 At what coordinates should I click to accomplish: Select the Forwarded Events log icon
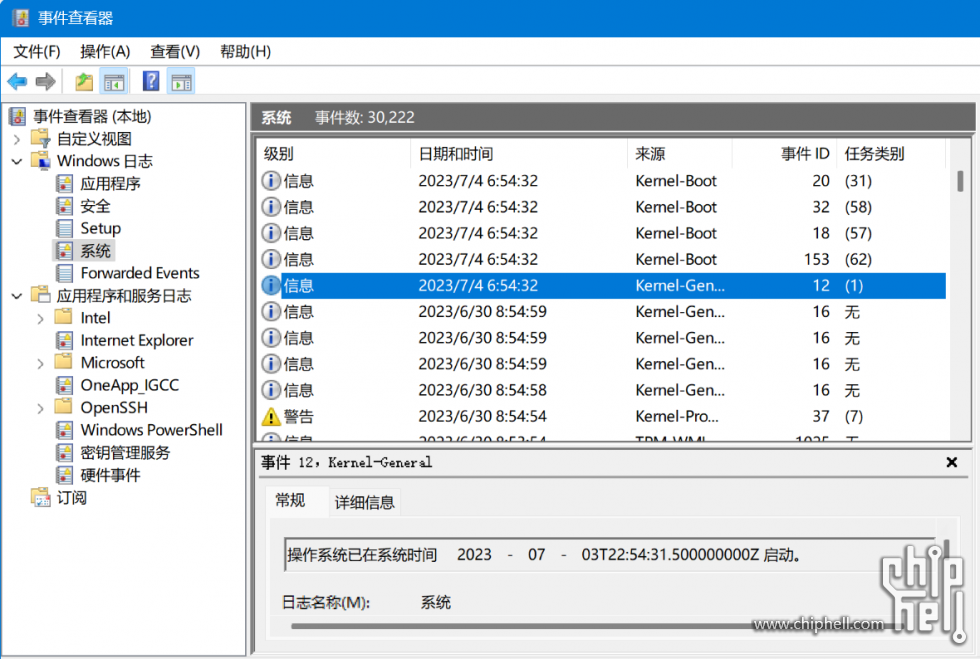pos(64,273)
